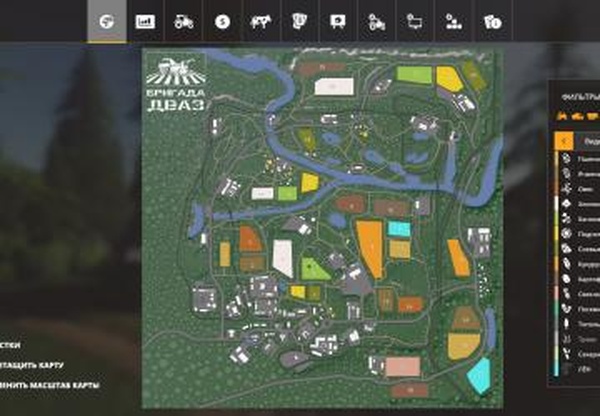Open the map overview globe tab
This screenshot has width=600, height=416.
[x=107, y=21]
